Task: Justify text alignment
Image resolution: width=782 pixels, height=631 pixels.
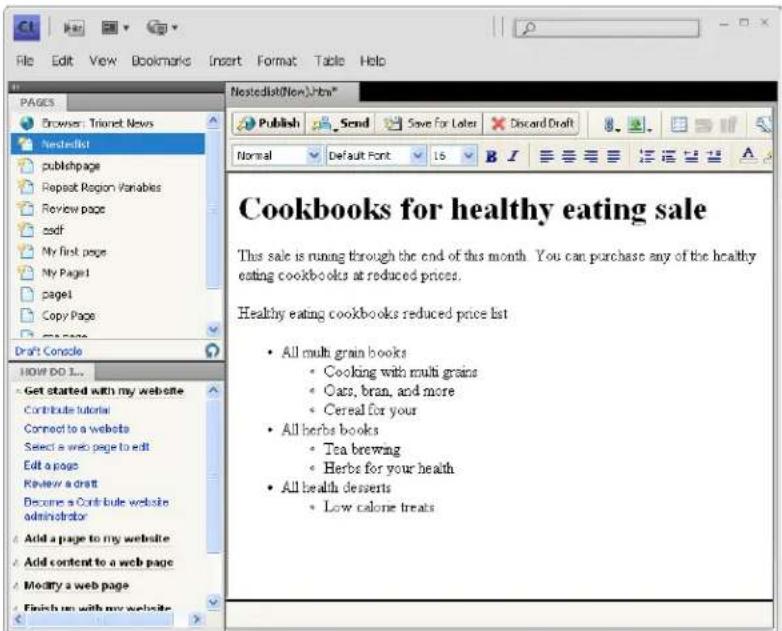Action: pos(613,156)
